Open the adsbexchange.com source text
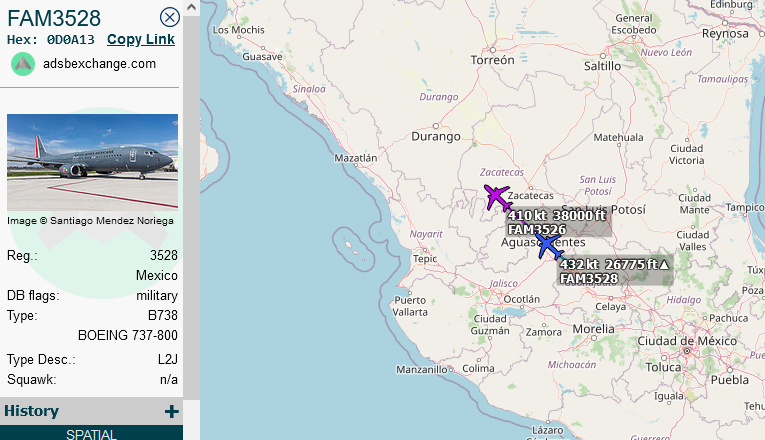The height and width of the screenshot is (440, 765). (100, 64)
